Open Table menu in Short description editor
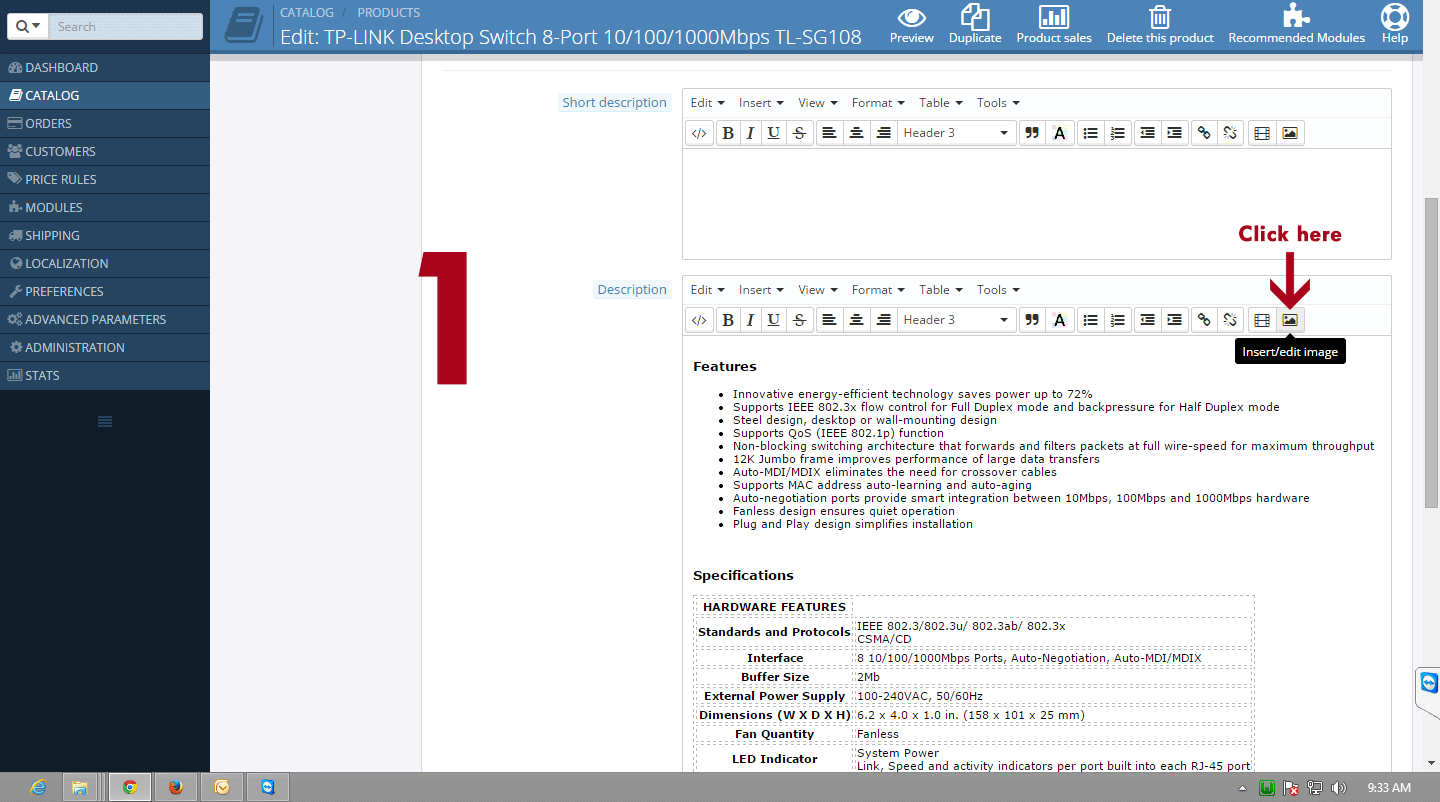This screenshot has height=802, width=1440. pos(941,103)
